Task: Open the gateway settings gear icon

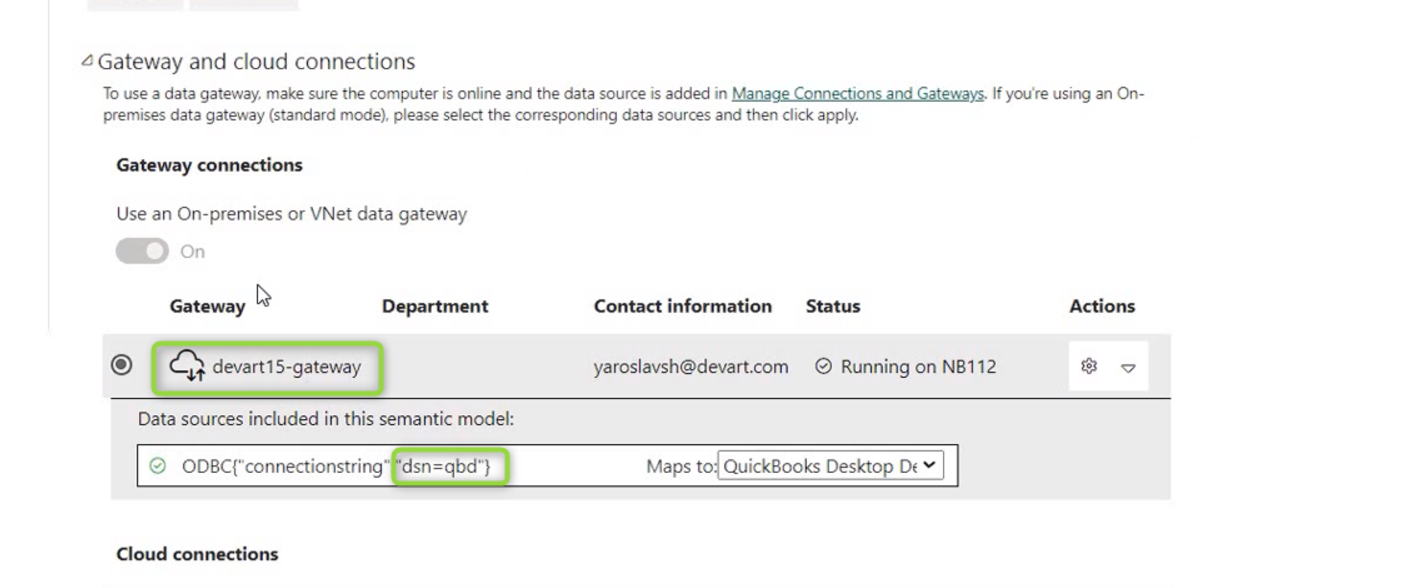Action: coord(1089,366)
